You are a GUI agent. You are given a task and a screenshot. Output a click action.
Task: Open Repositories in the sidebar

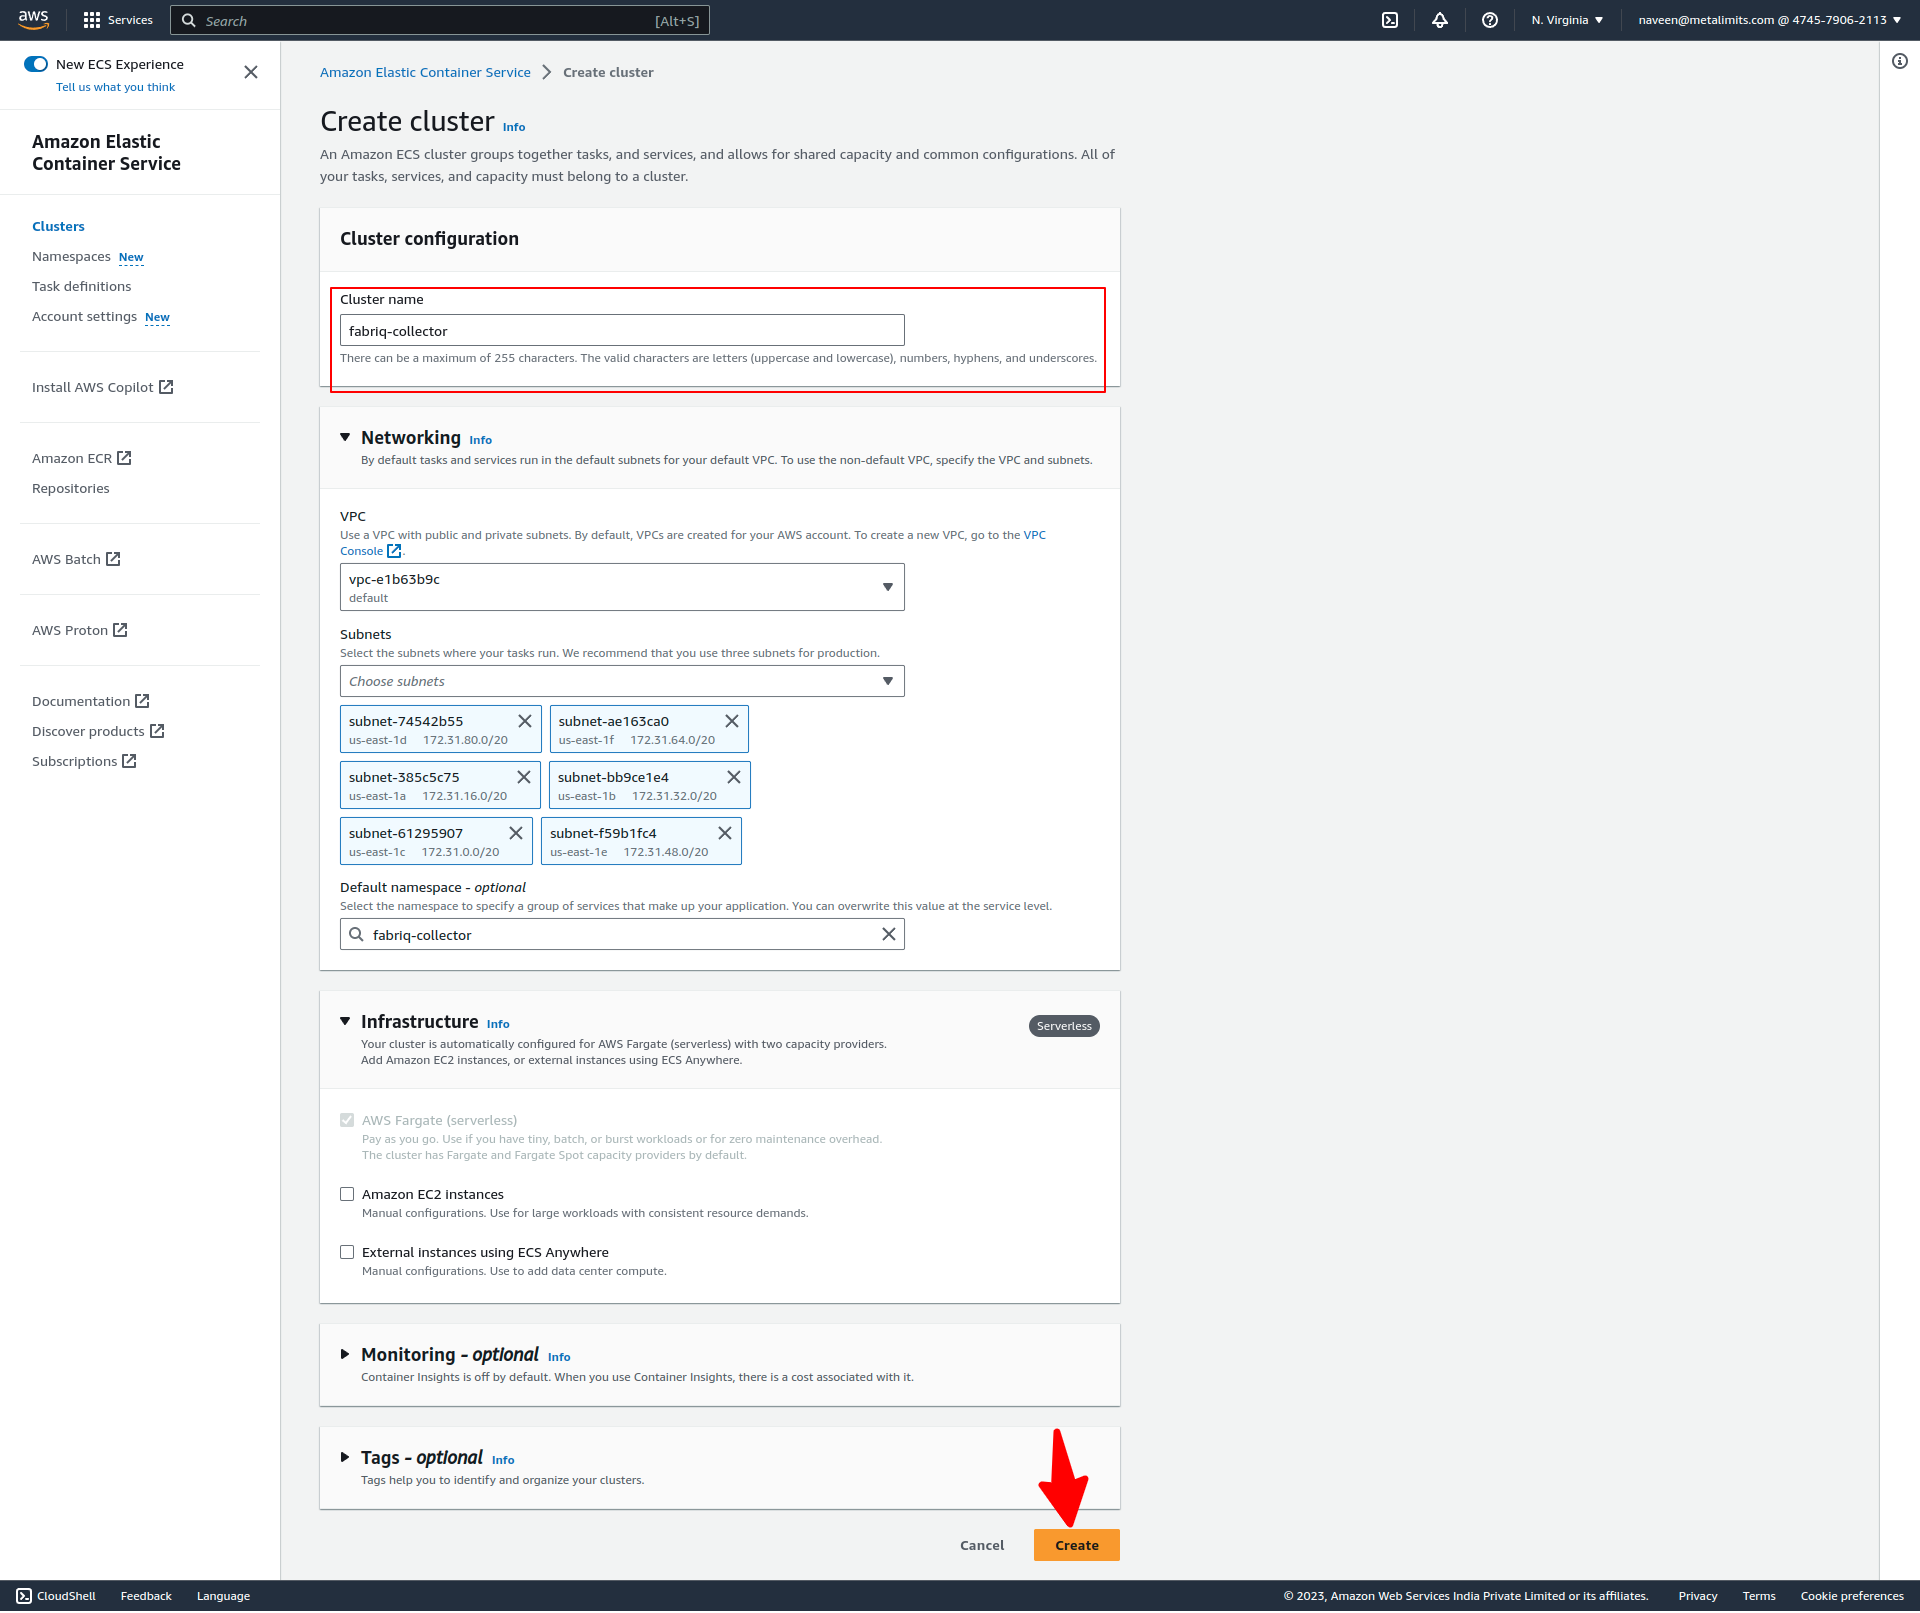tap(71, 488)
